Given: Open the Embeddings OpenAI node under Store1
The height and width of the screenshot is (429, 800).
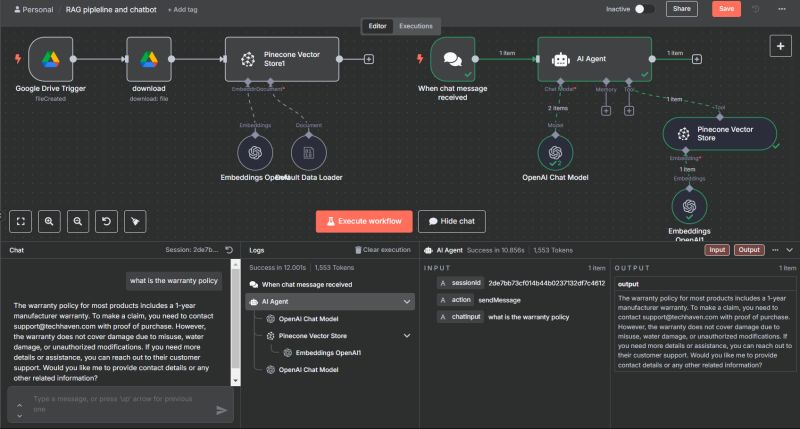Looking at the screenshot, I should (255, 153).
